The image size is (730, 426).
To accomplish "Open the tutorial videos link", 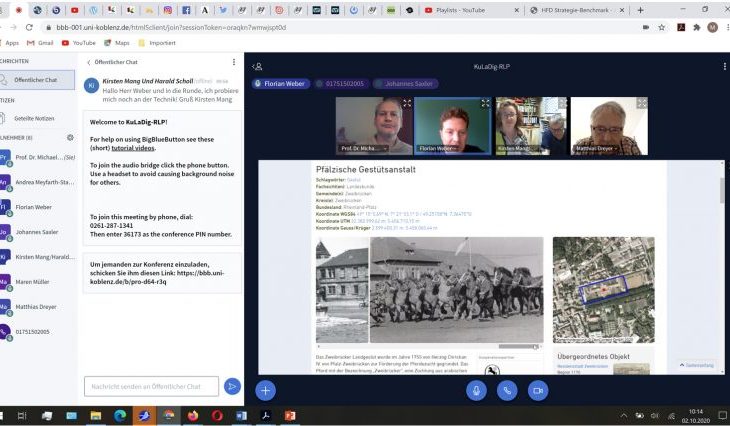I will (133, 147).
